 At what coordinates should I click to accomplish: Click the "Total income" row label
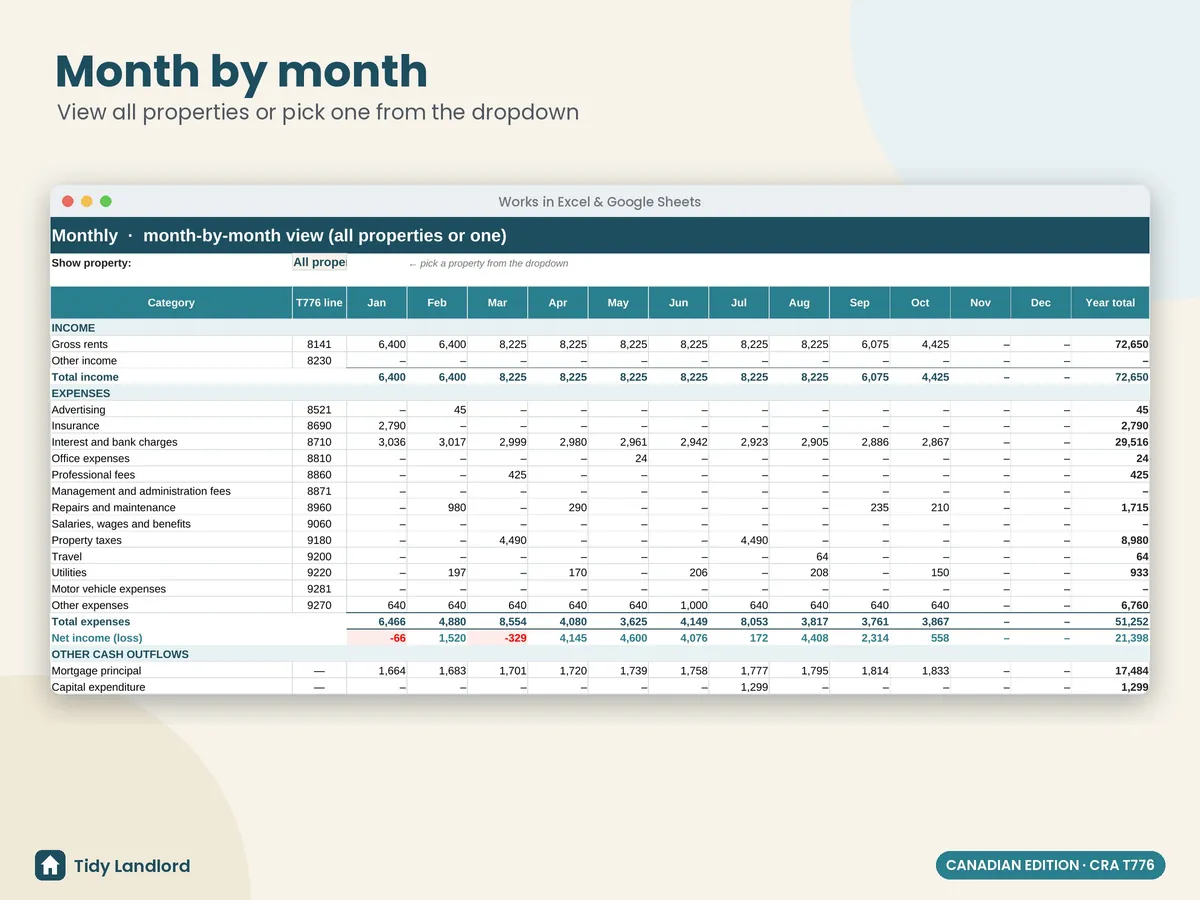click(x=85, y=377)
